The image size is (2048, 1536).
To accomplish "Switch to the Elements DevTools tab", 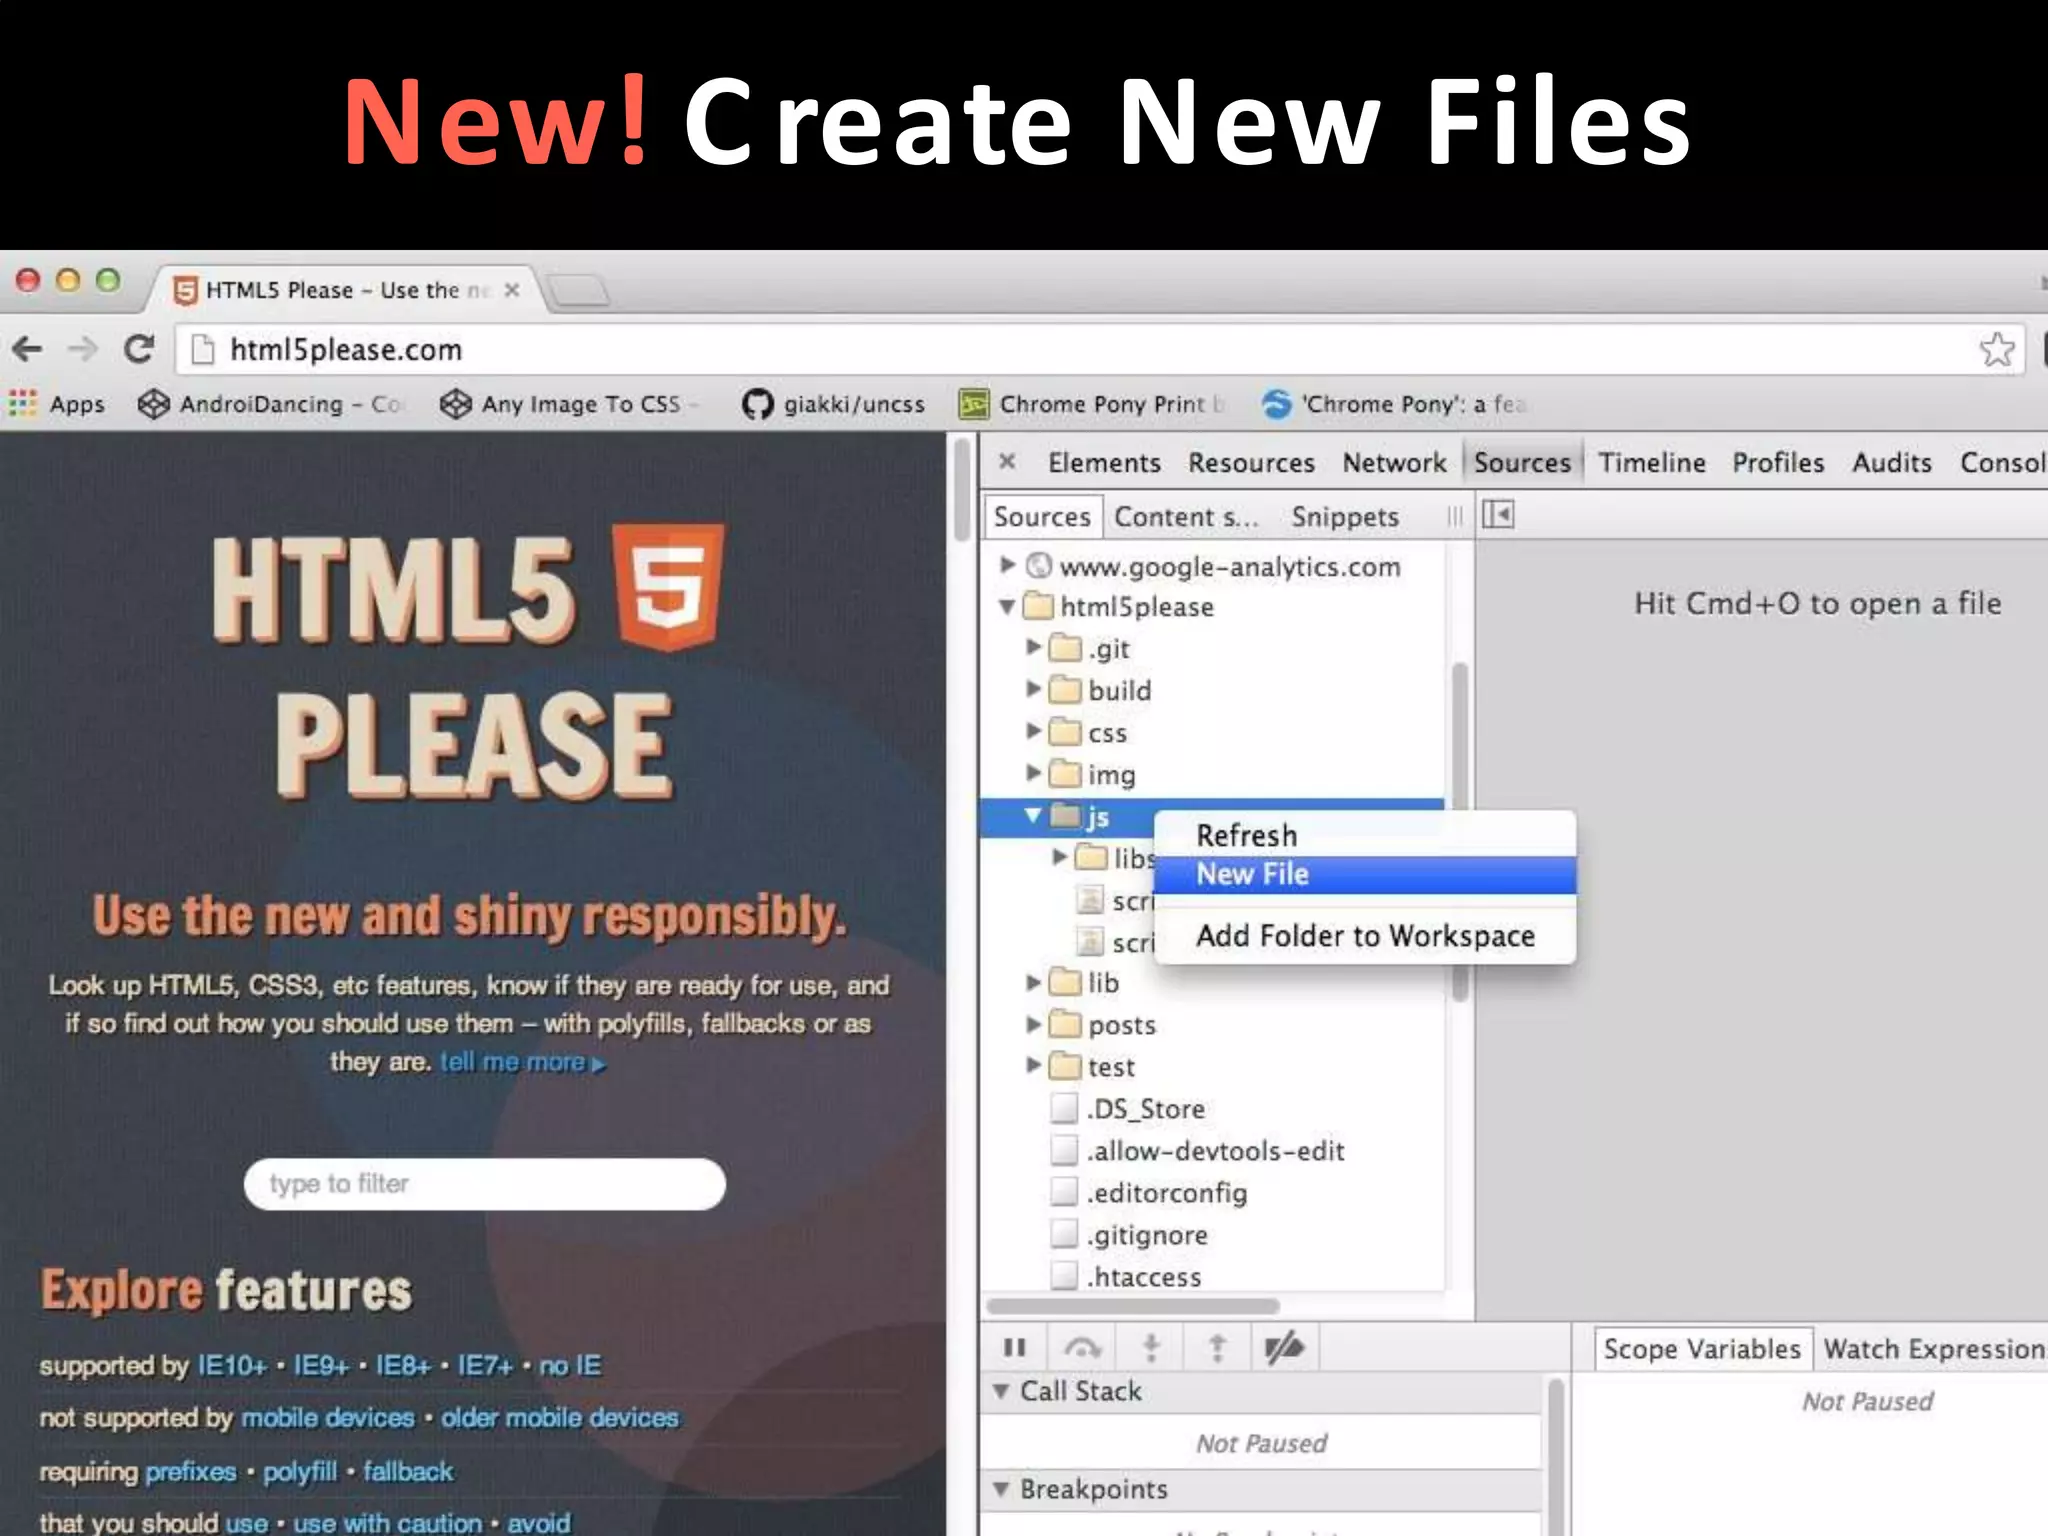I will (x=1104, y=462).
